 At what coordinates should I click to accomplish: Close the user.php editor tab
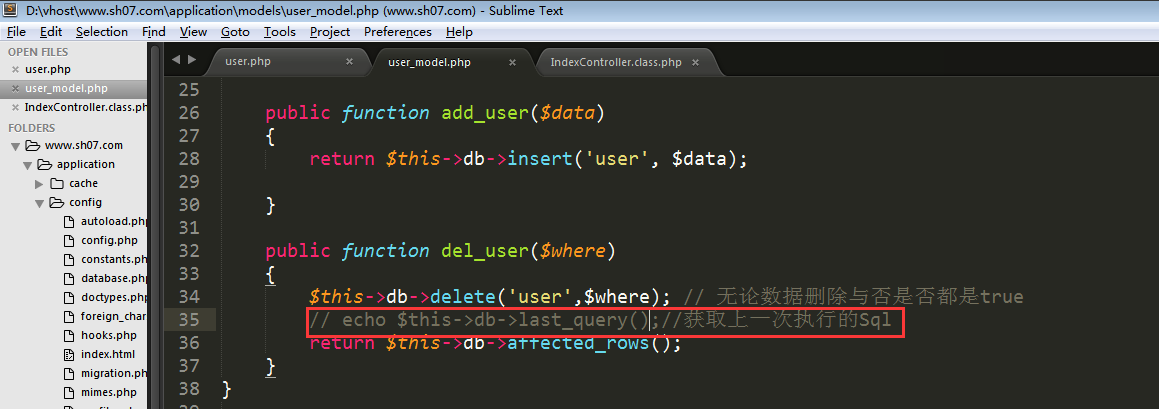click(x=349, y=62)
